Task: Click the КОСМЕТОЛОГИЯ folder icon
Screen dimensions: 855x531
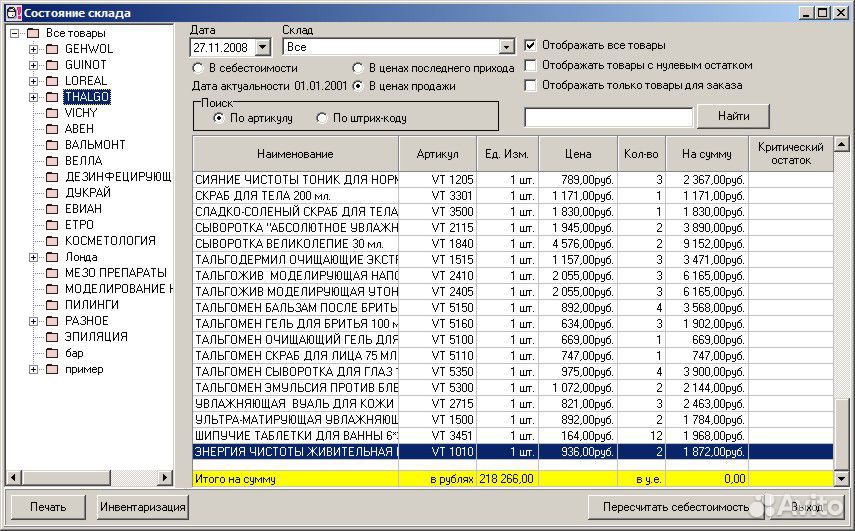Action: pos(52,241)
